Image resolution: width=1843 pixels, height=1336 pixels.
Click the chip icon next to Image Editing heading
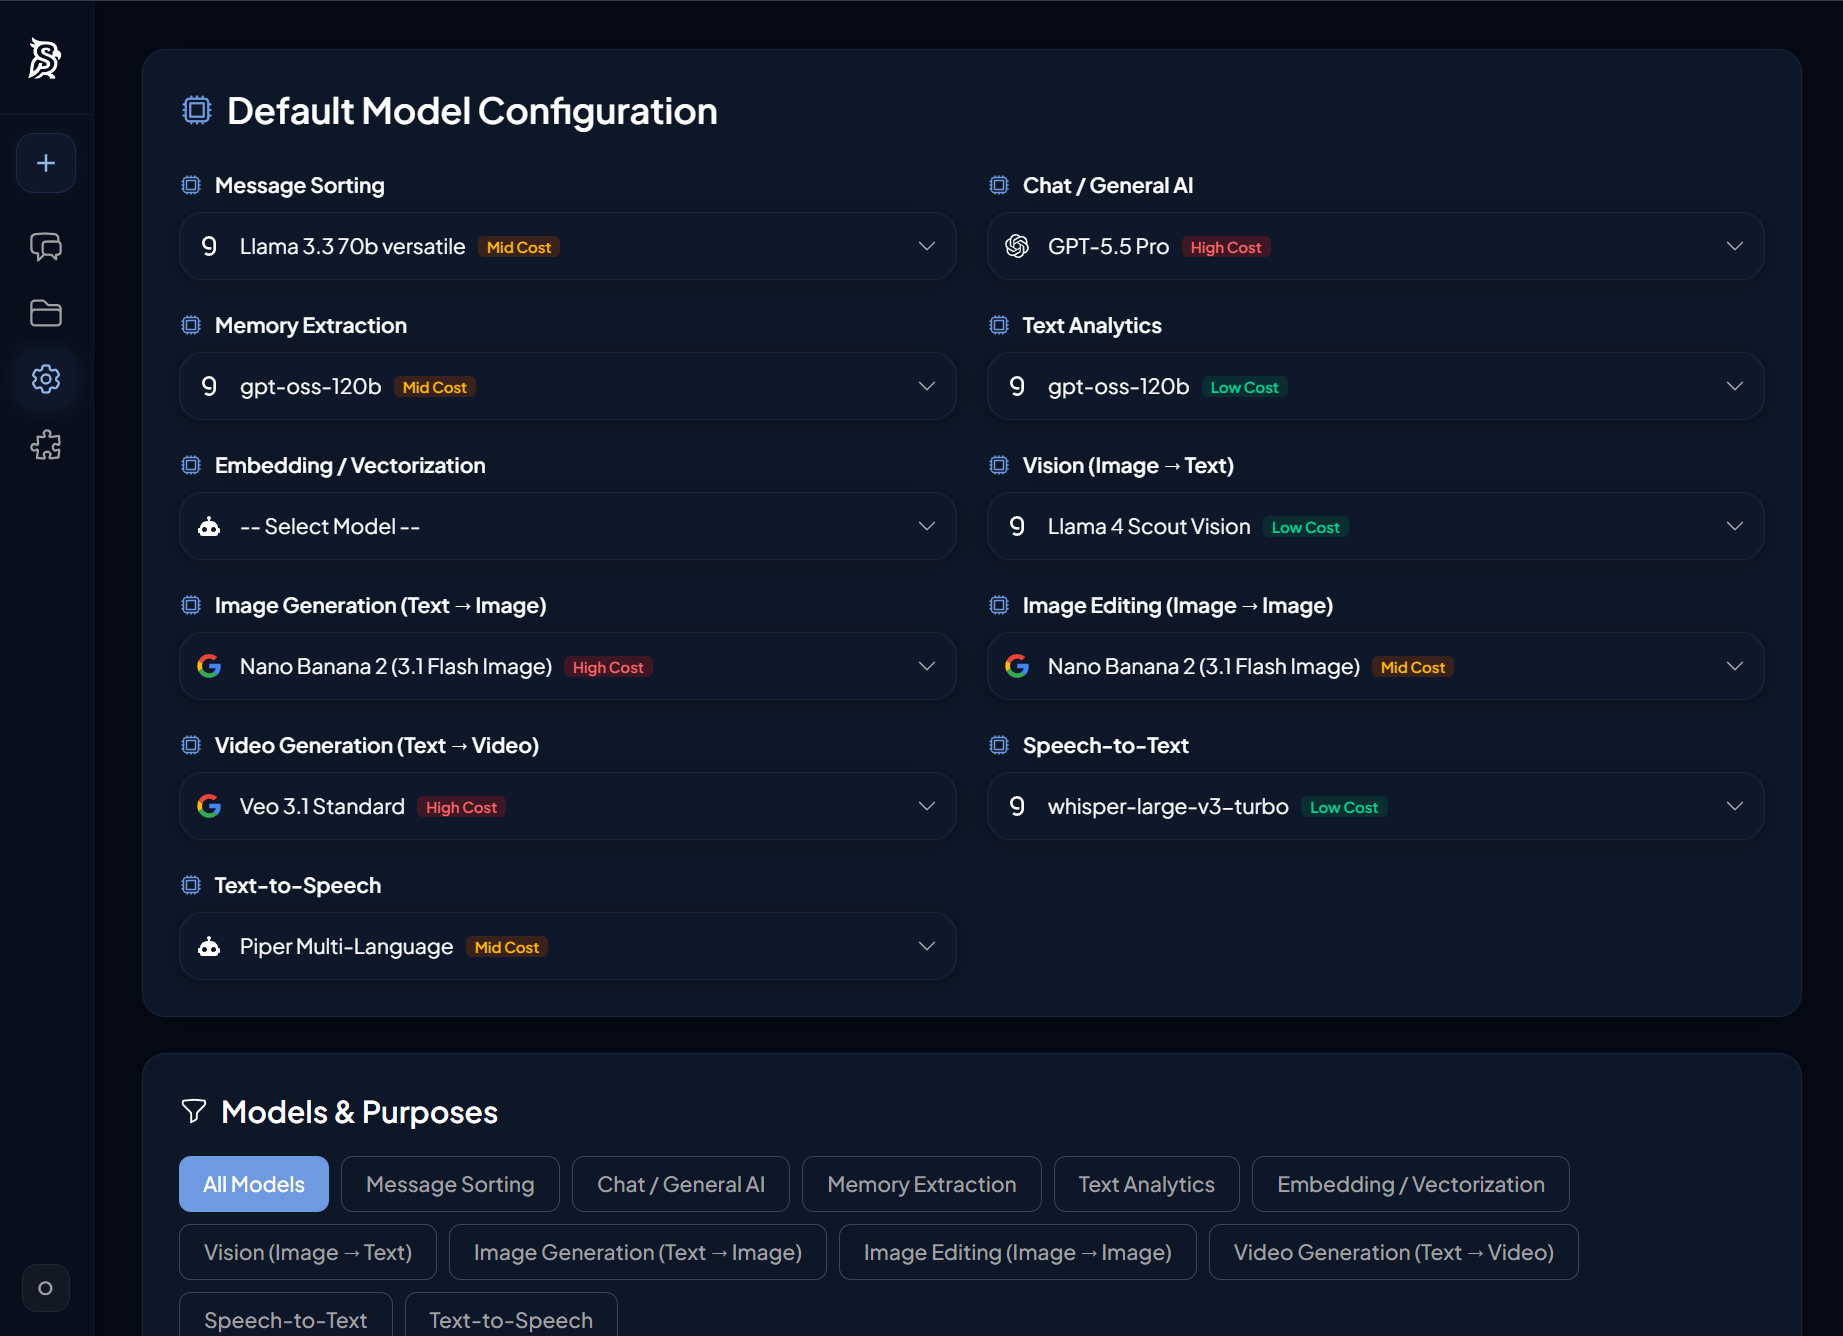[999, 605]
